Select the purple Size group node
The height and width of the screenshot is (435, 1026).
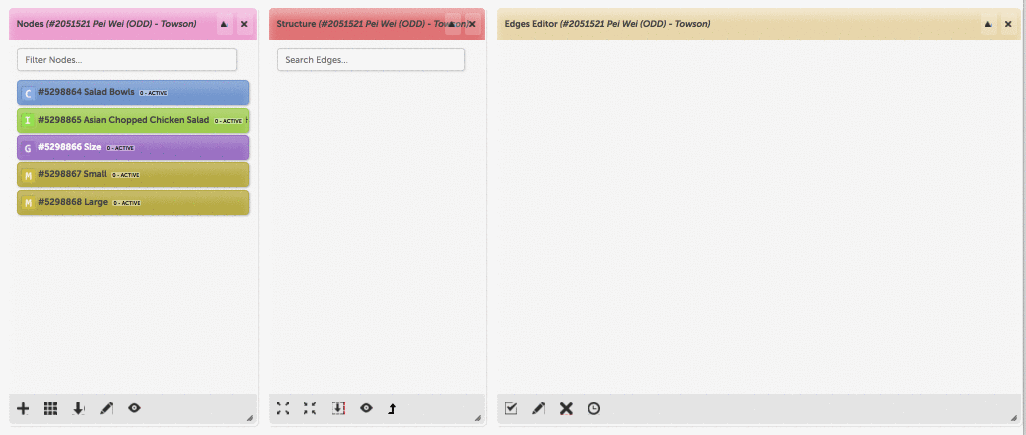[x=133, y=148]
